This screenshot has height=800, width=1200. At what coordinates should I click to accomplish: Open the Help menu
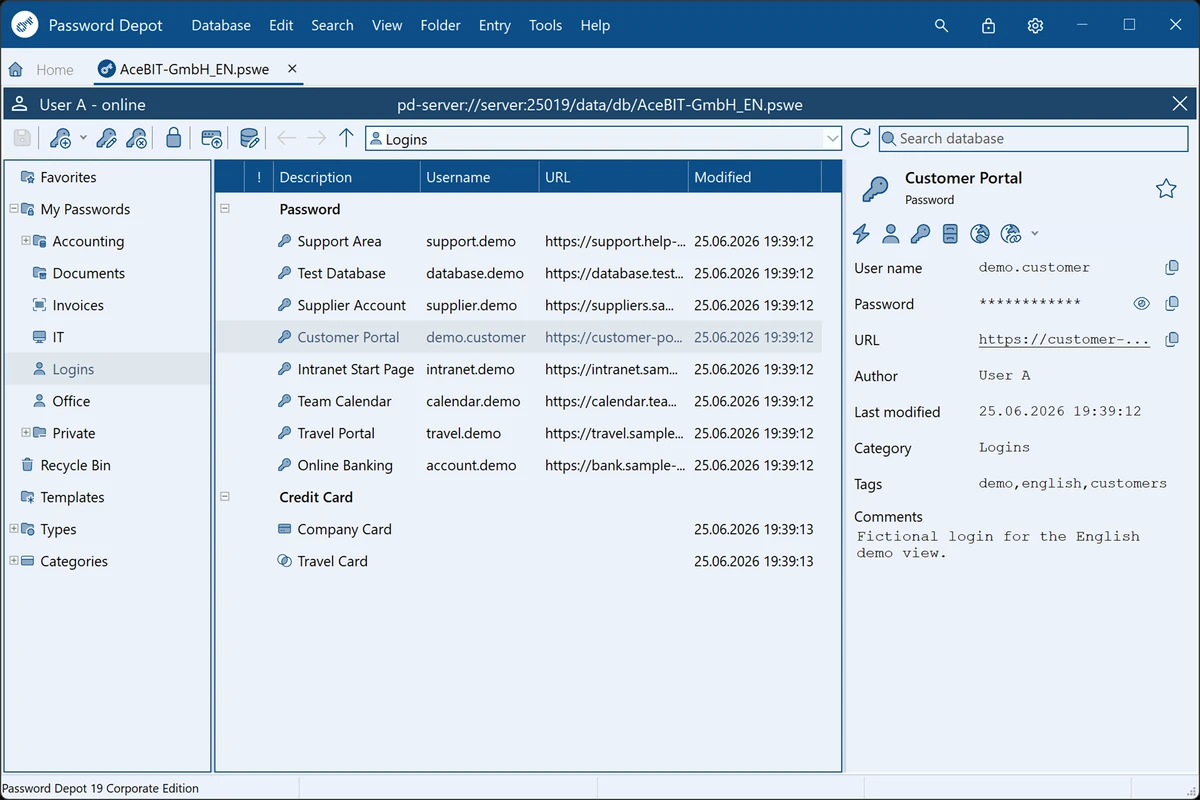pos(595,26)
